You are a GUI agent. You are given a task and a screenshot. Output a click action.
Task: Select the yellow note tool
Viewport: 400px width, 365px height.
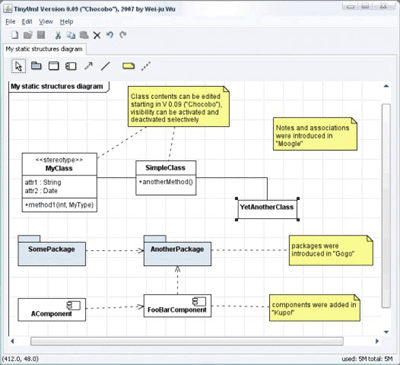coord(128,66)
